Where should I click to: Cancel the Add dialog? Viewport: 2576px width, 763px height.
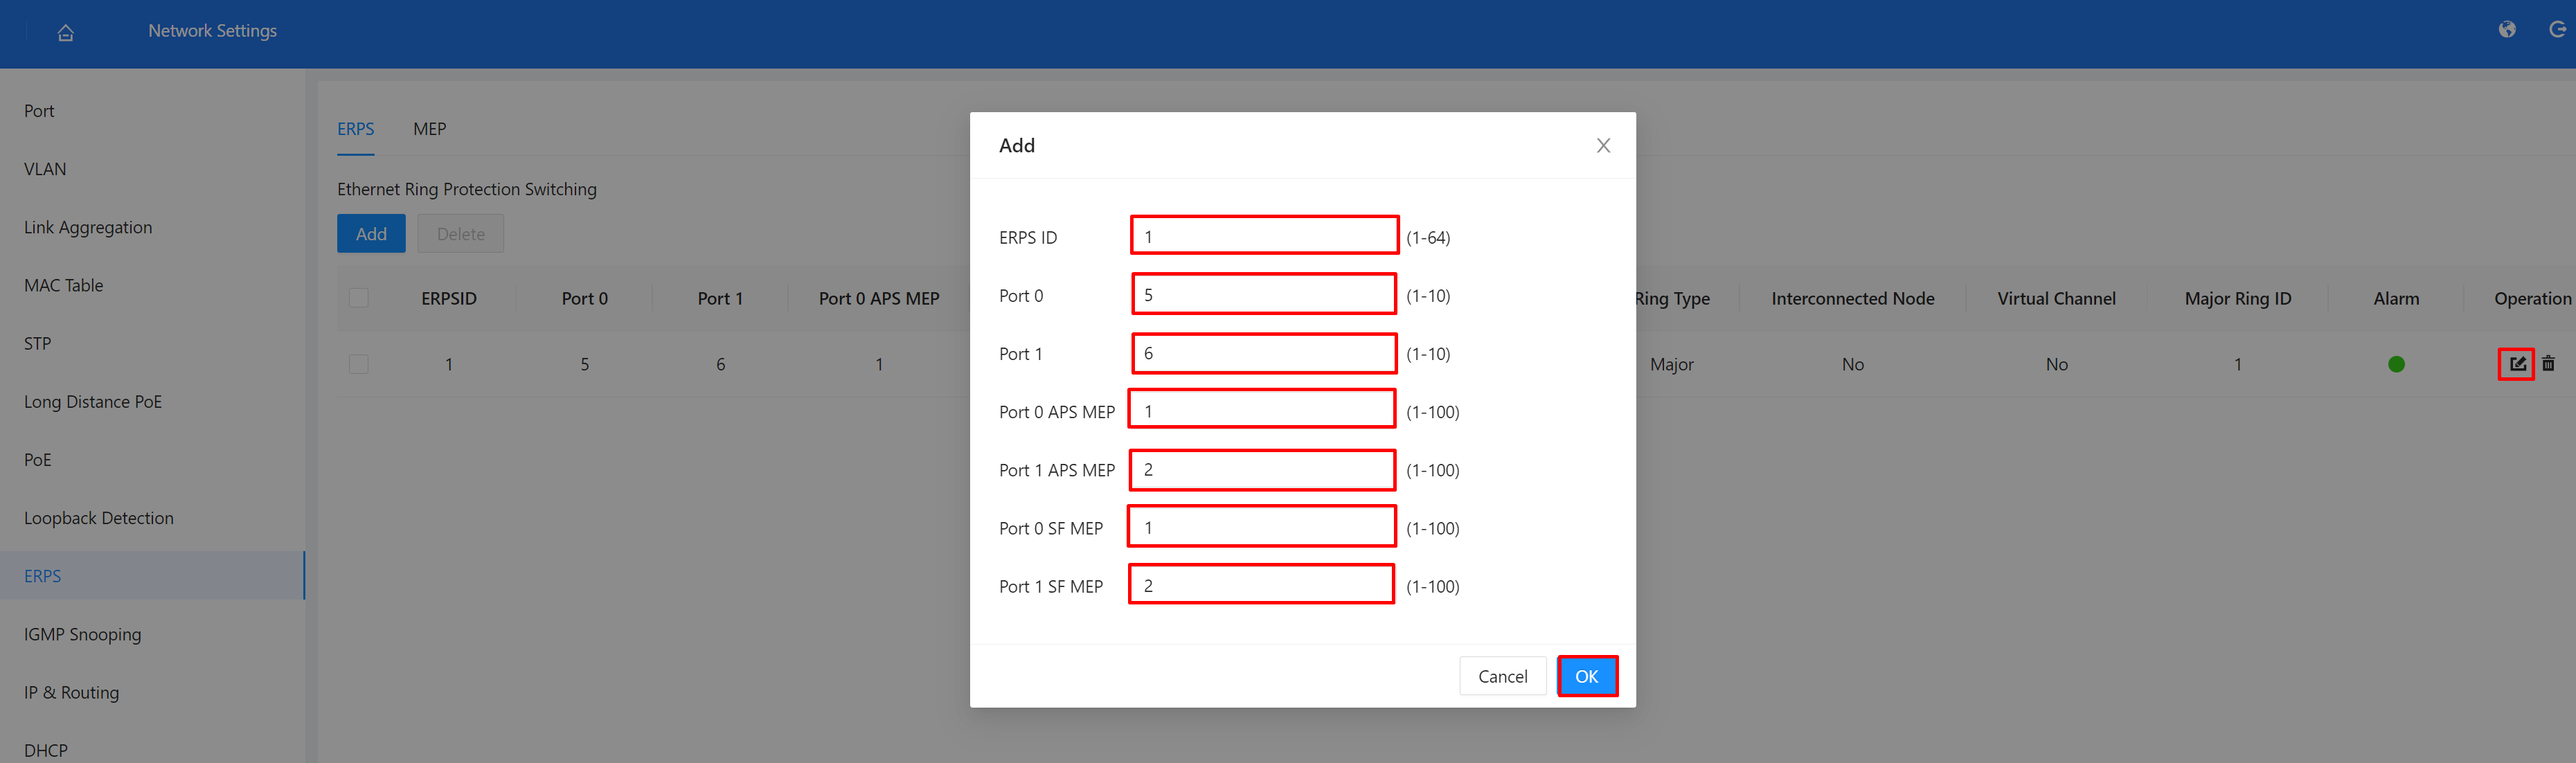click(x=1502, y=676)
